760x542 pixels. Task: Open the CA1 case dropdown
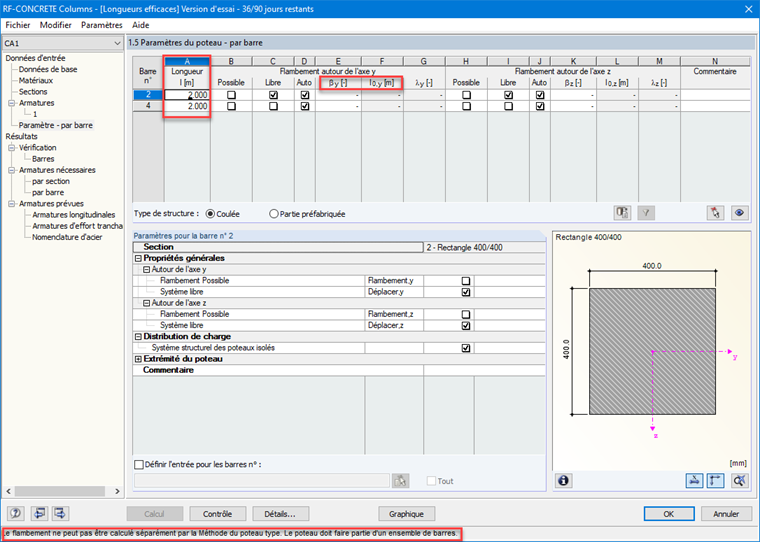117,43
